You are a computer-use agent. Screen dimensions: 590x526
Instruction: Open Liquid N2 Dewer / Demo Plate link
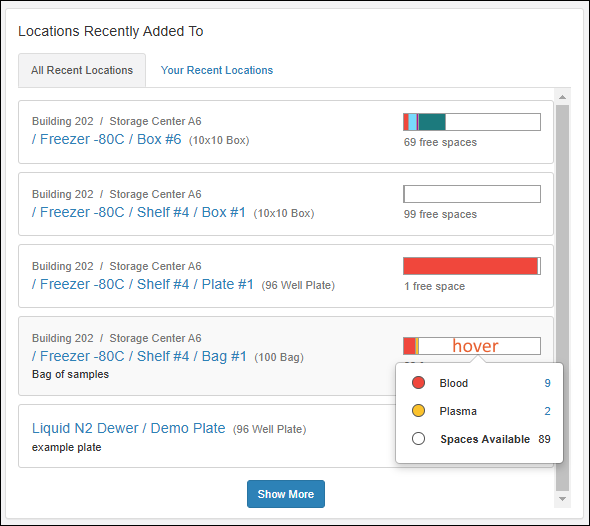(129, 428)
